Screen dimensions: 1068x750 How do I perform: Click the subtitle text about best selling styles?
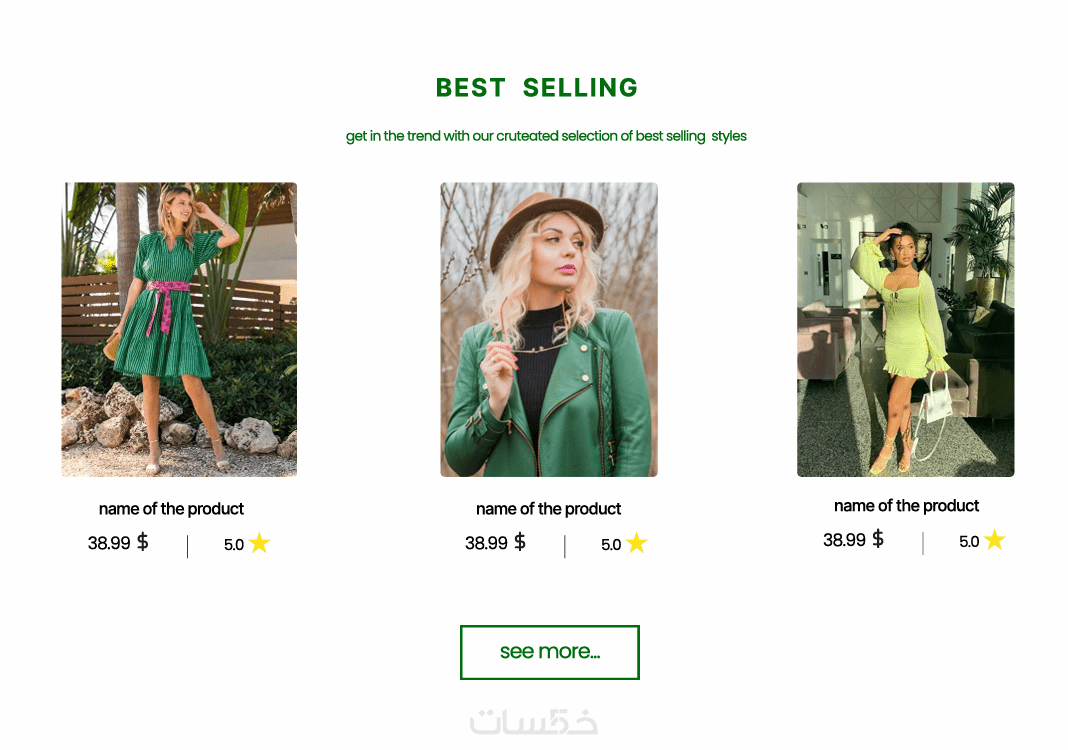[546, 136]
